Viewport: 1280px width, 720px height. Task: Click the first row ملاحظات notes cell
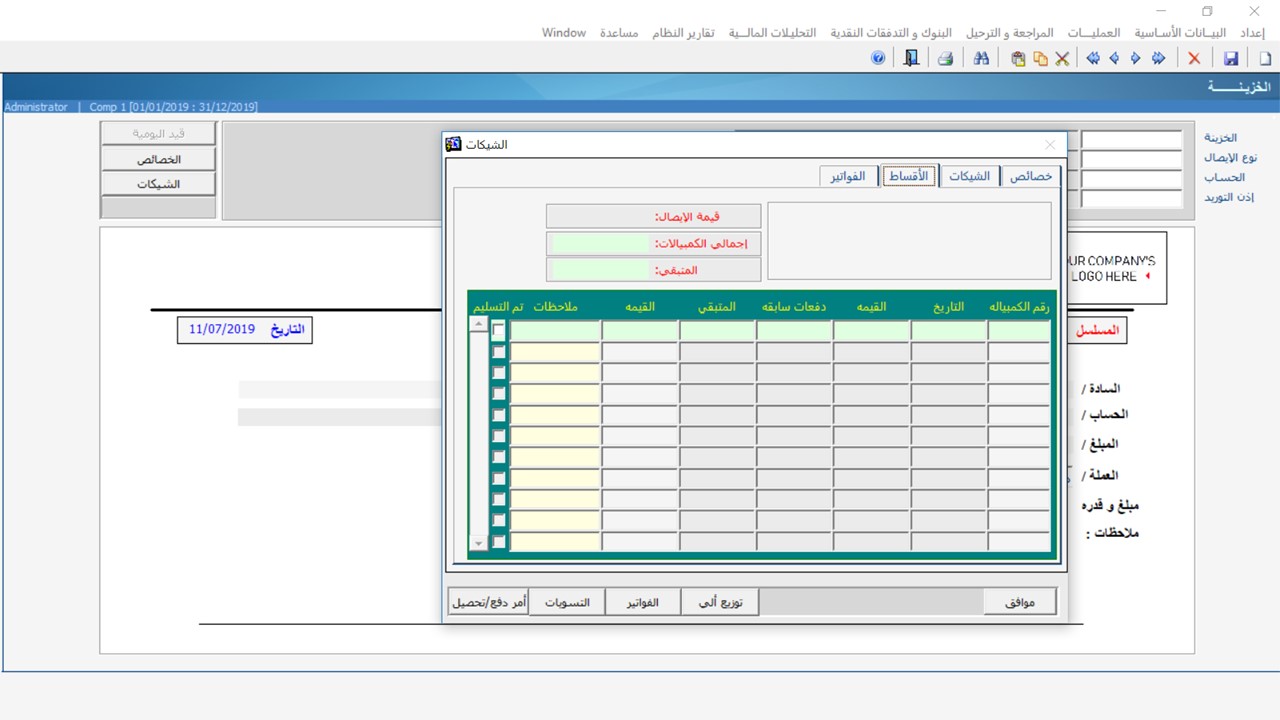[555, 331]
